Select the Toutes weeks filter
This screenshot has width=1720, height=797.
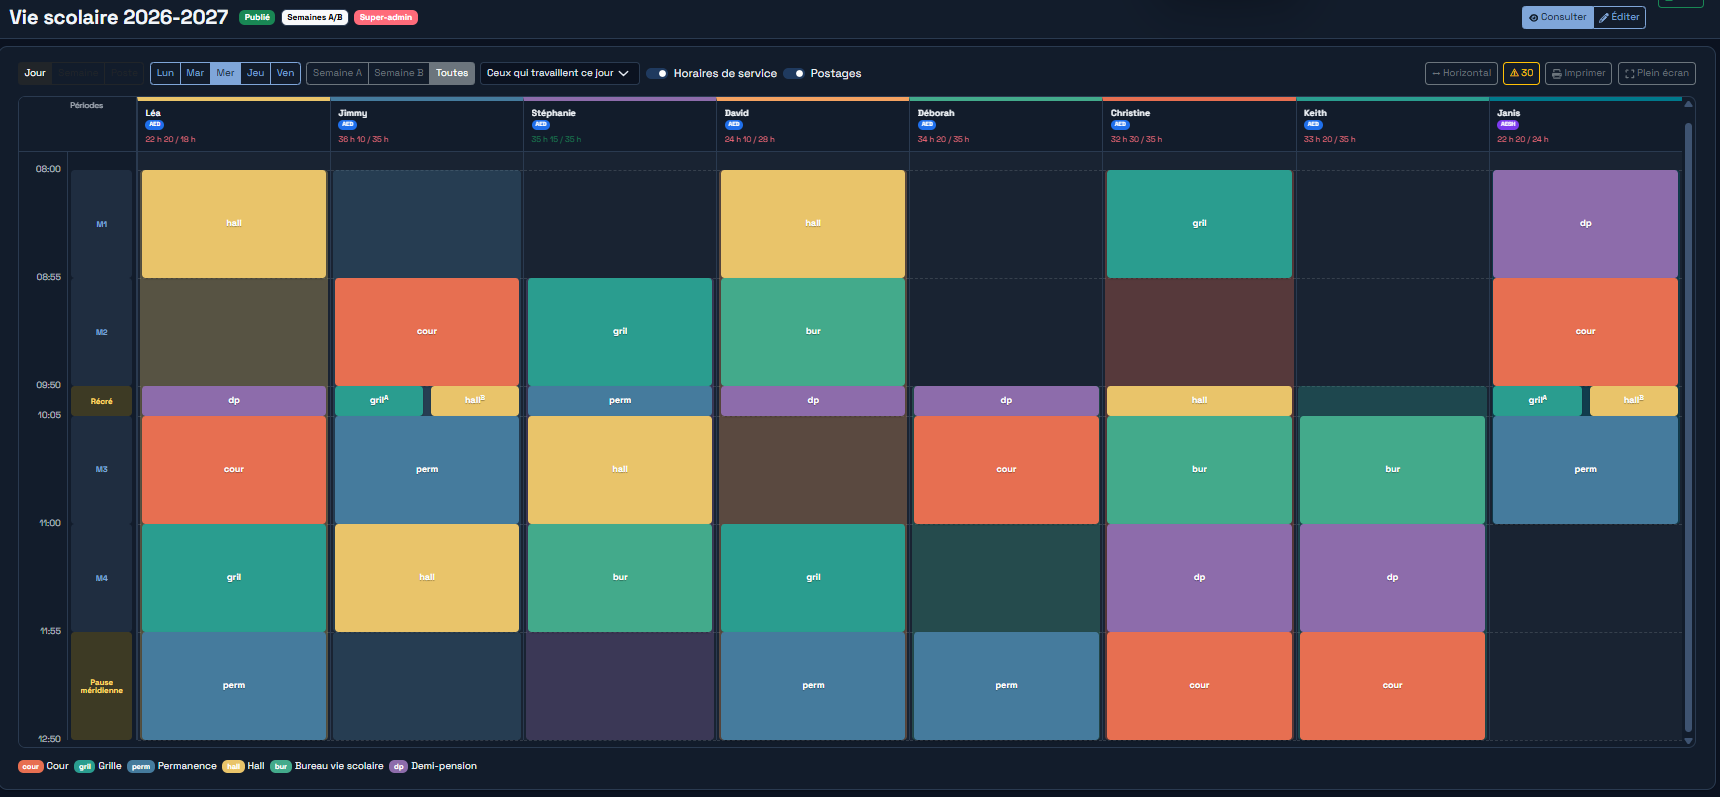pos(452,73)
